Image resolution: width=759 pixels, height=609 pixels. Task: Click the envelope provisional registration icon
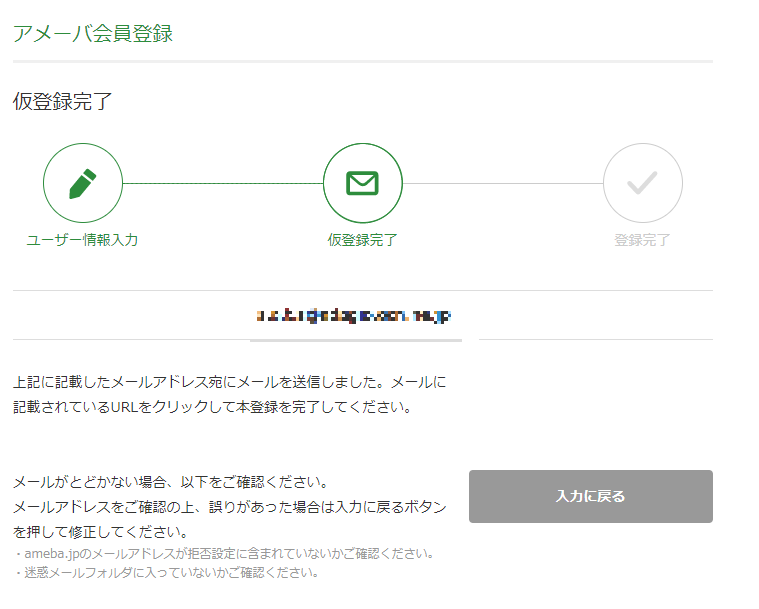[363, 183]
